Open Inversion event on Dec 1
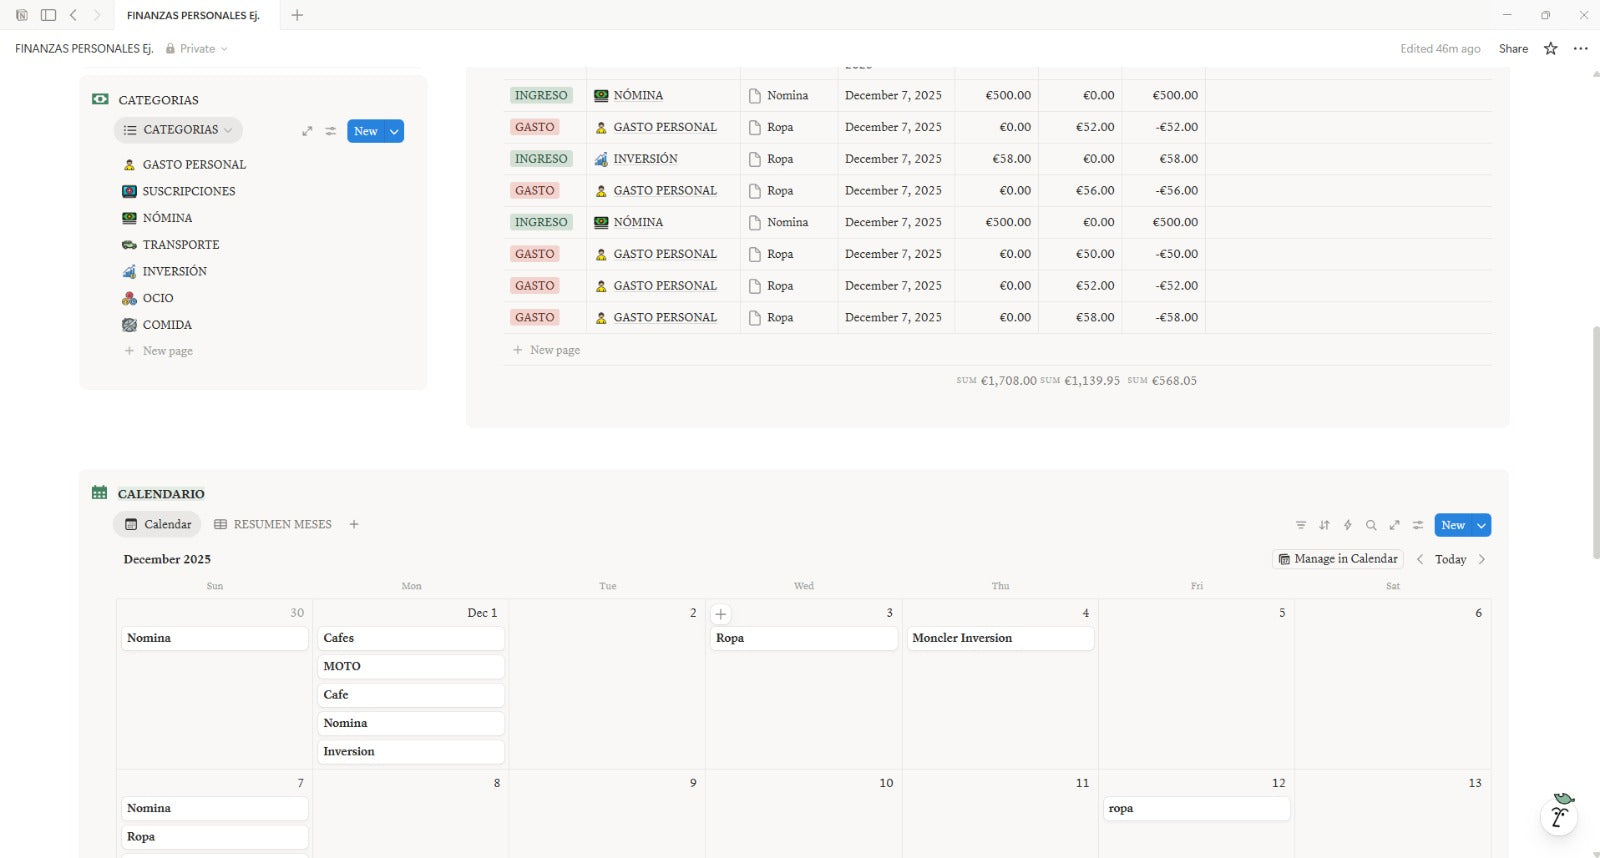The image size is (1600, 858). point(411,751)
